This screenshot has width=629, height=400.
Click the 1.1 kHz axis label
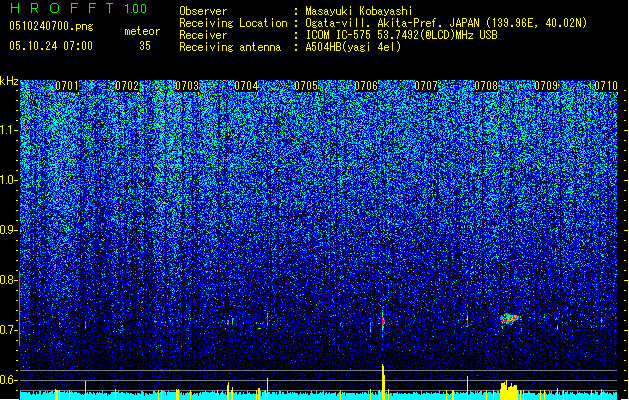[x=9, y=130]
